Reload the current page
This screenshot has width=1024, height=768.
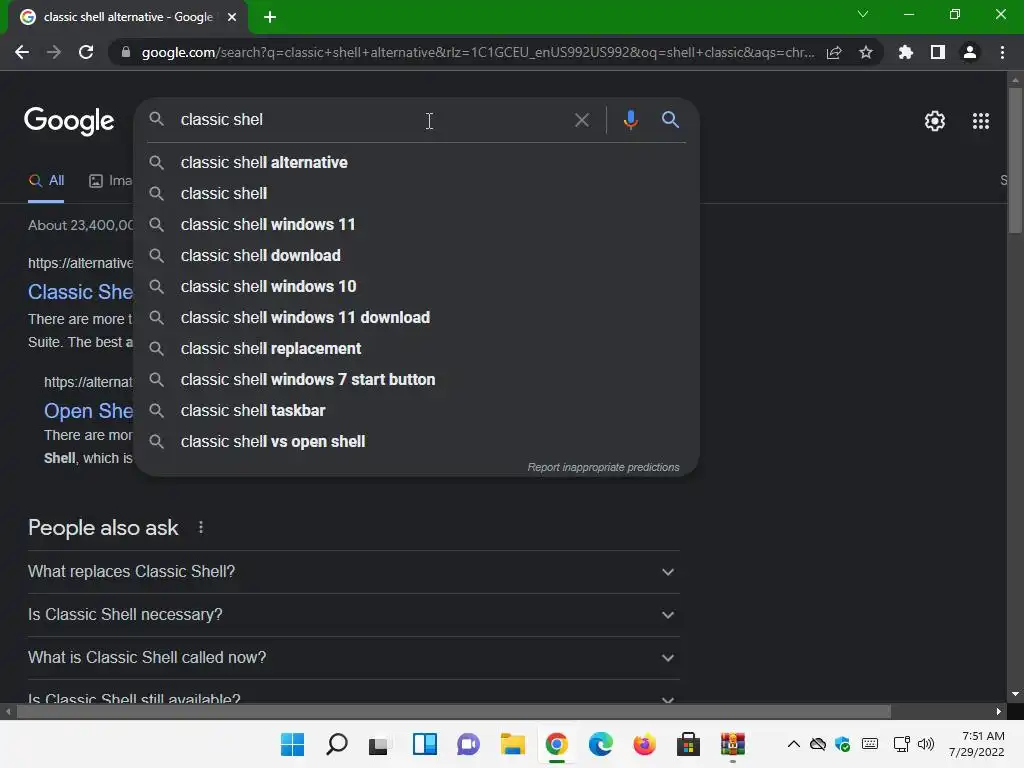pos(86,52)
